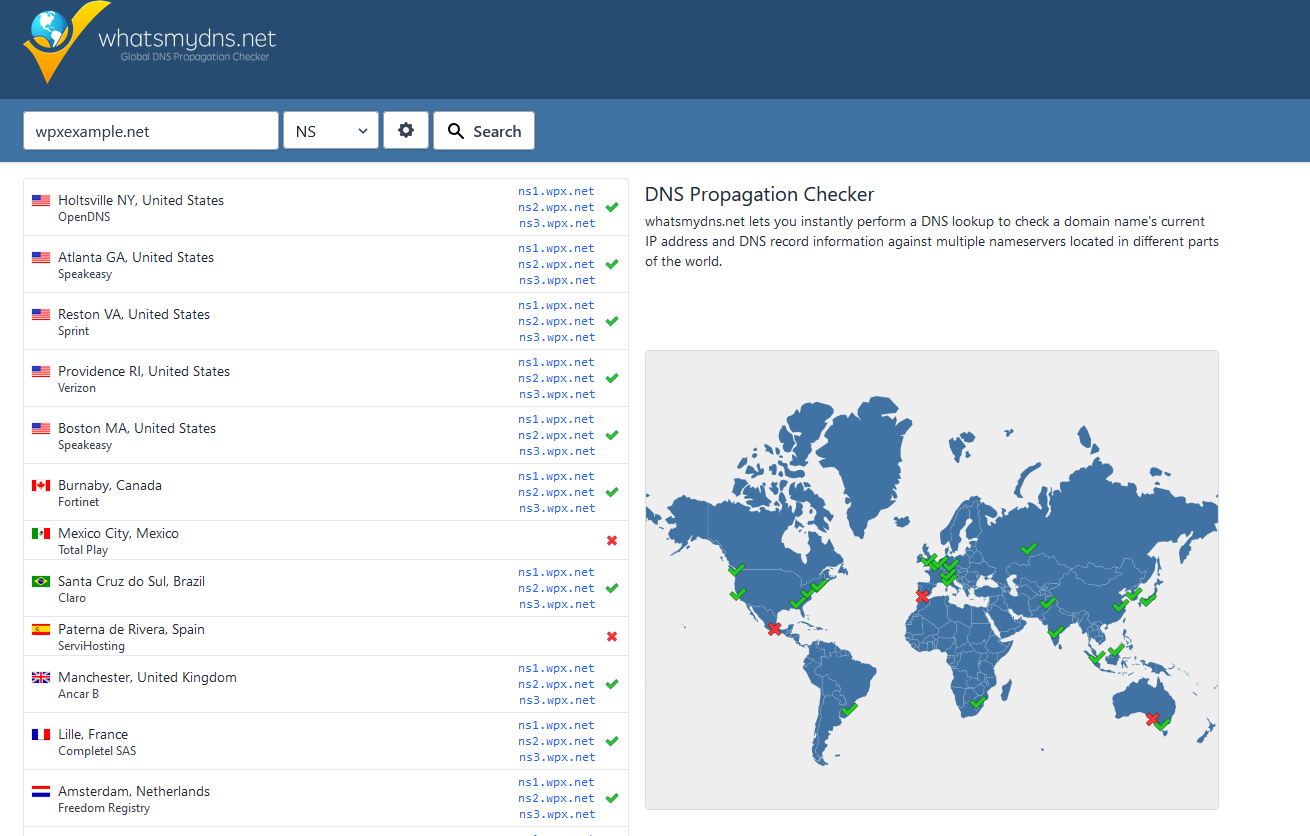The height and width of the screenshot is (836, 1310).
Task: Click the domain name input field
Action: tap(151, 131)
